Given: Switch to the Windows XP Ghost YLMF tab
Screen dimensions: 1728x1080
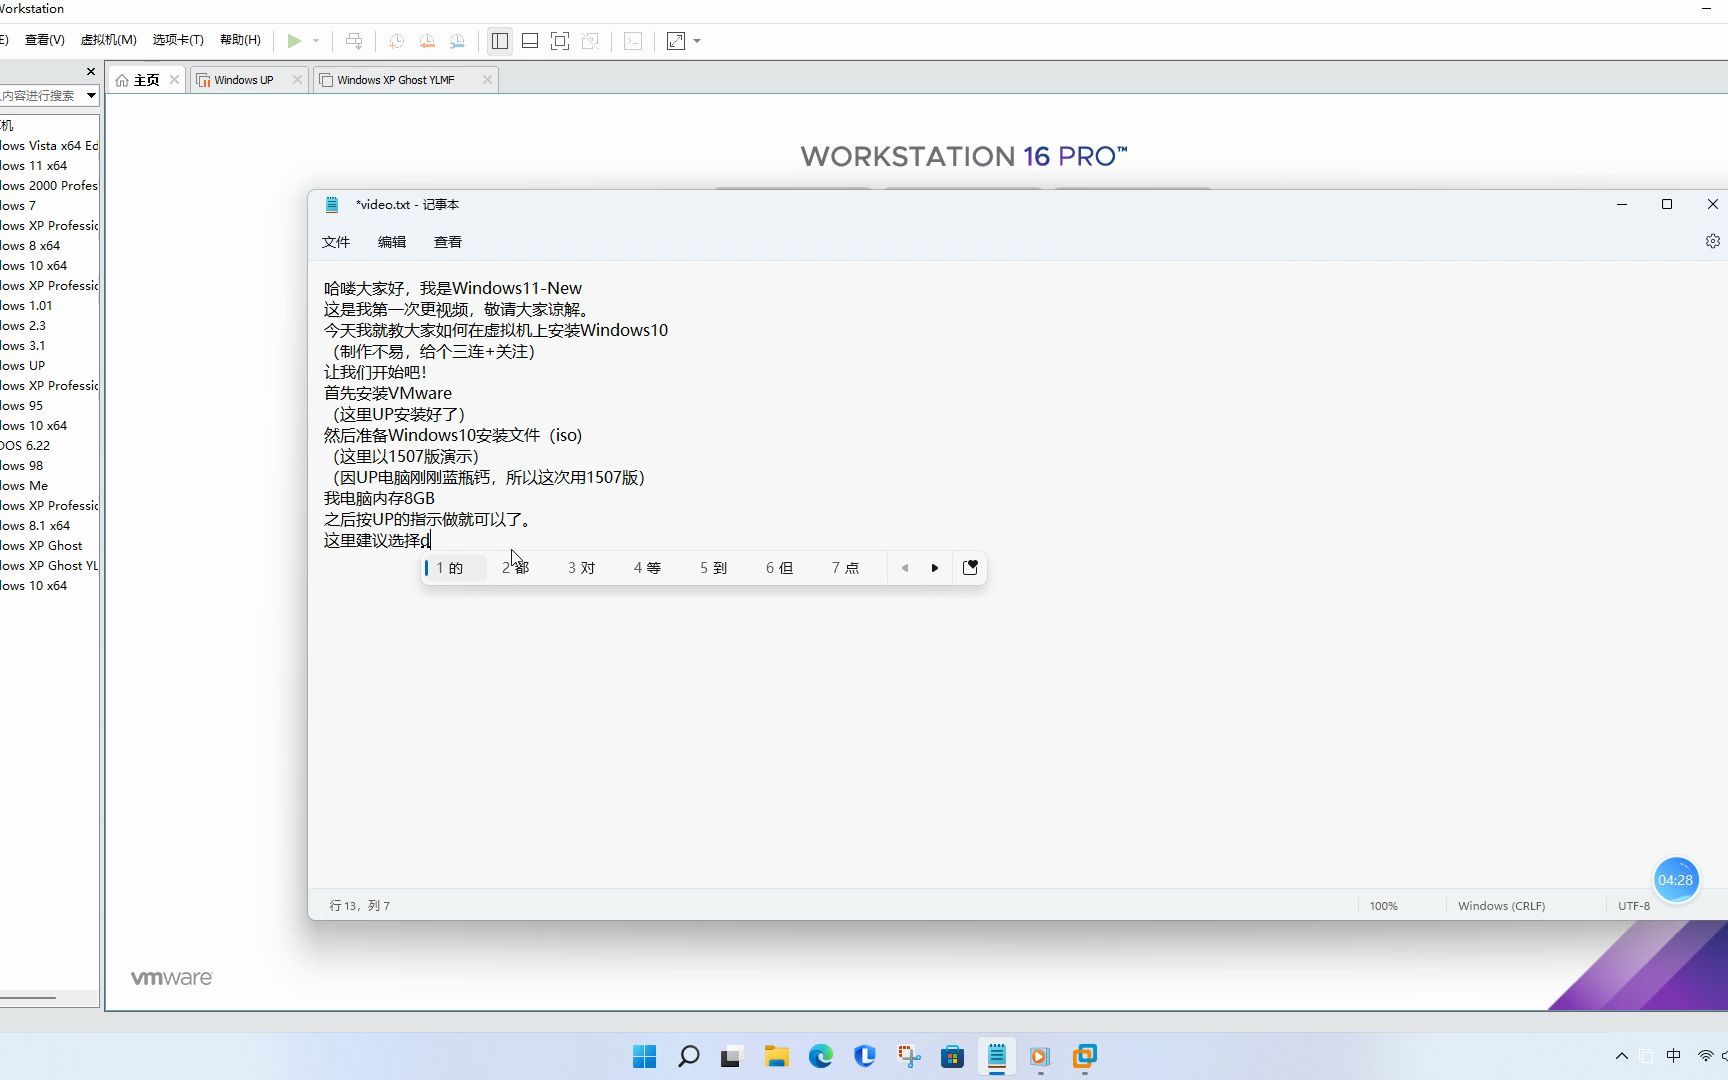Looking at the screenshot, I should (x=395, y=79).
